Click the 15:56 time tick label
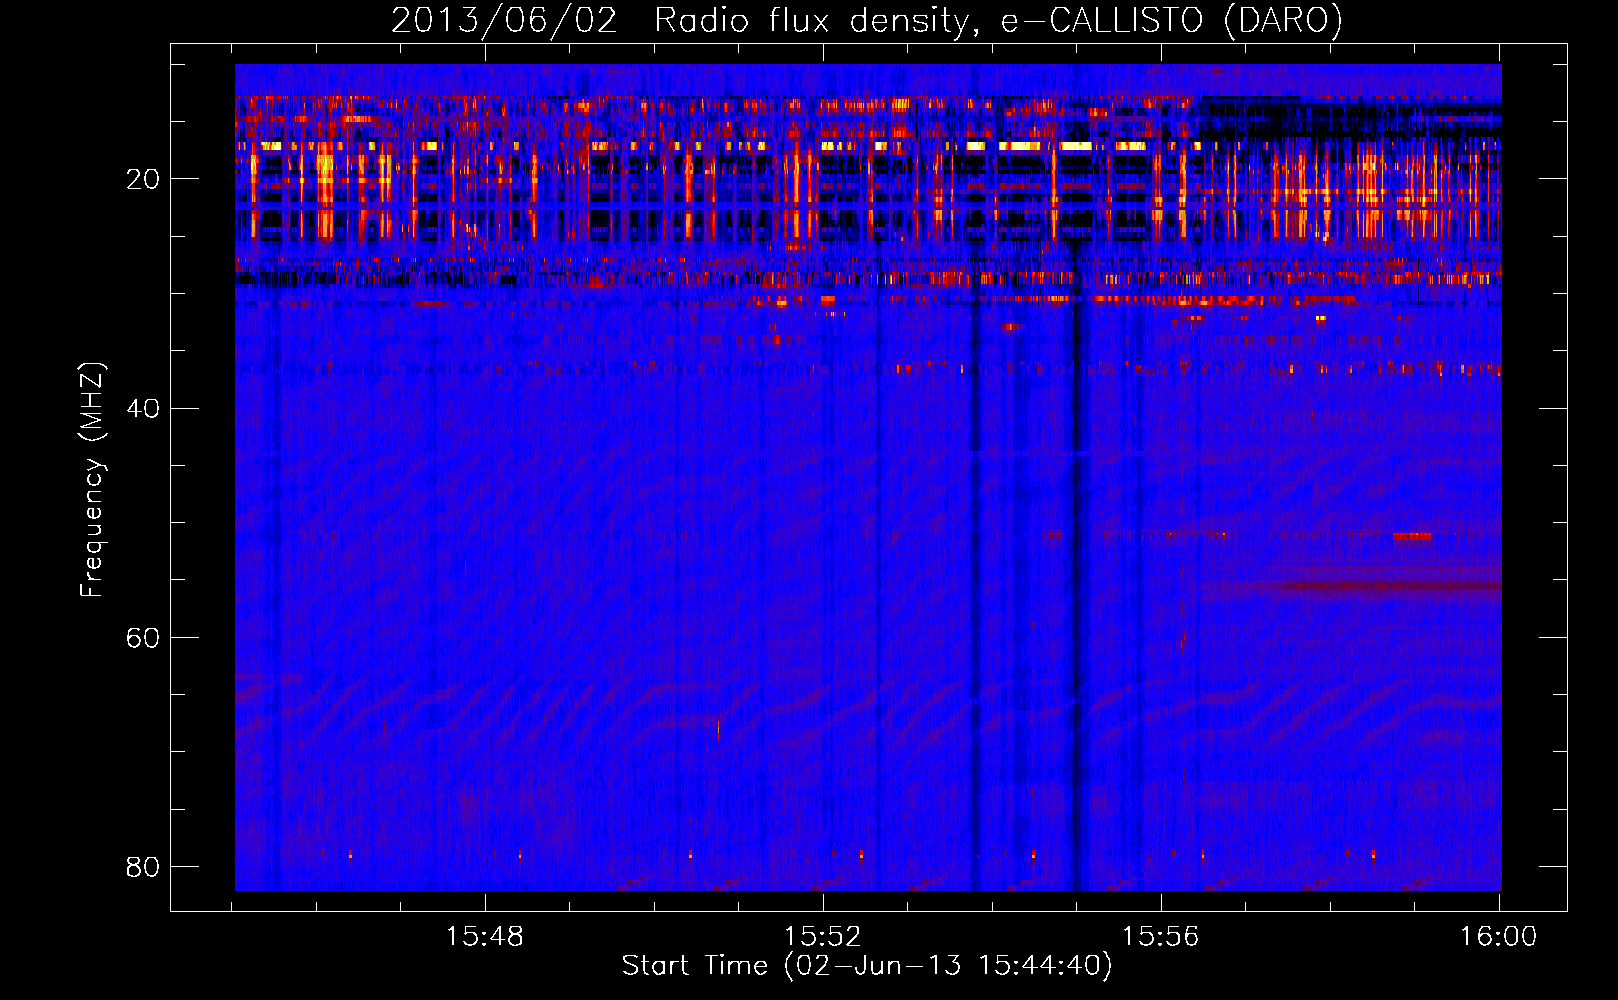The height and width of the screenshot is (1000, 1618). point(1160,937)
